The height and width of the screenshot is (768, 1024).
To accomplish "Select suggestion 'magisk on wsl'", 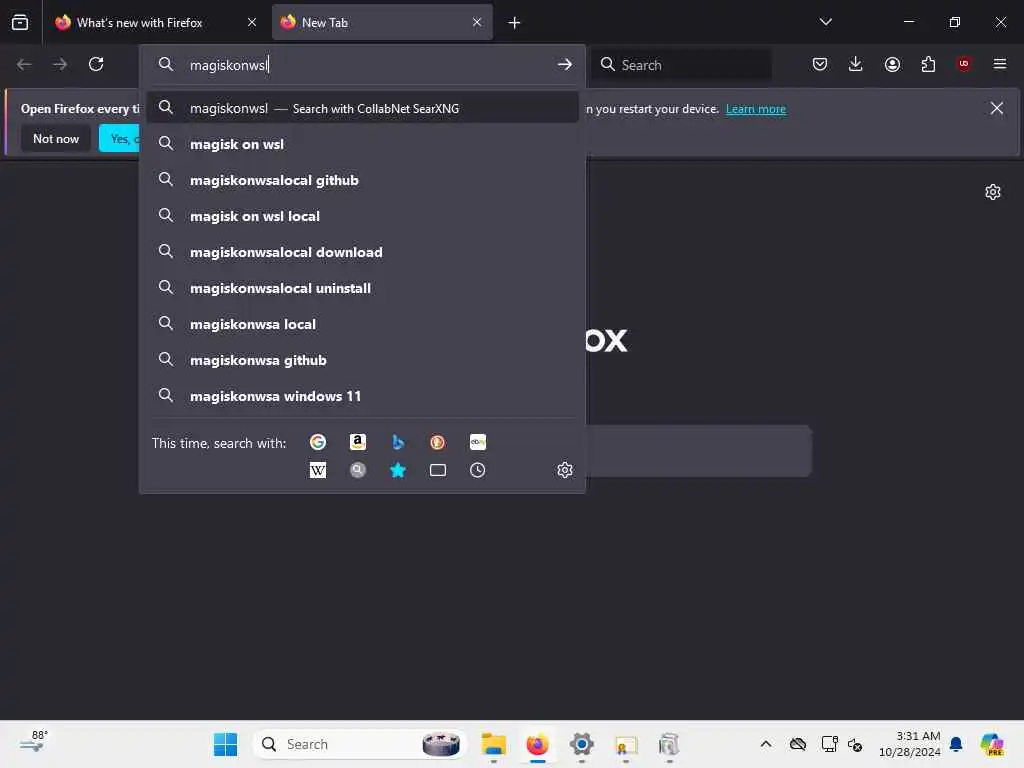I will [362, 144].
